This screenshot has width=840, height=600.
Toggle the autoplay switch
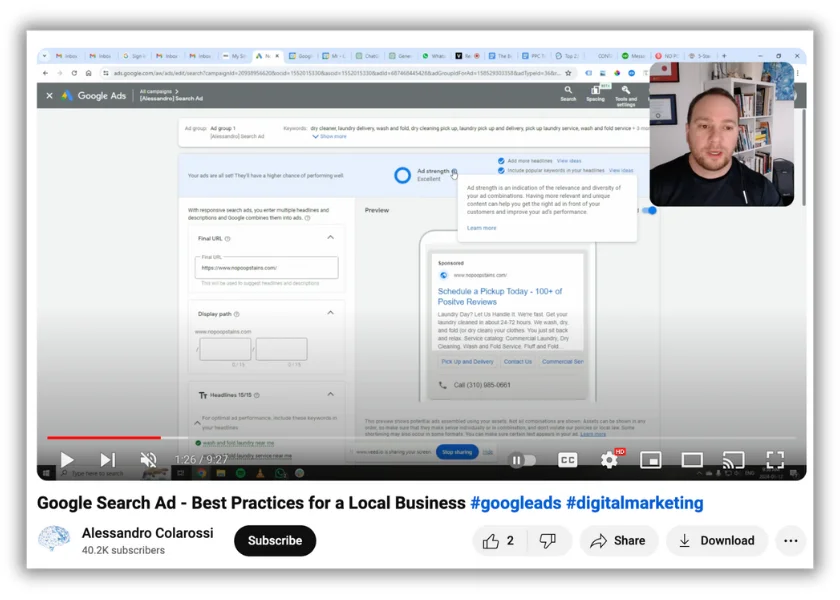(x=522, y=460)
